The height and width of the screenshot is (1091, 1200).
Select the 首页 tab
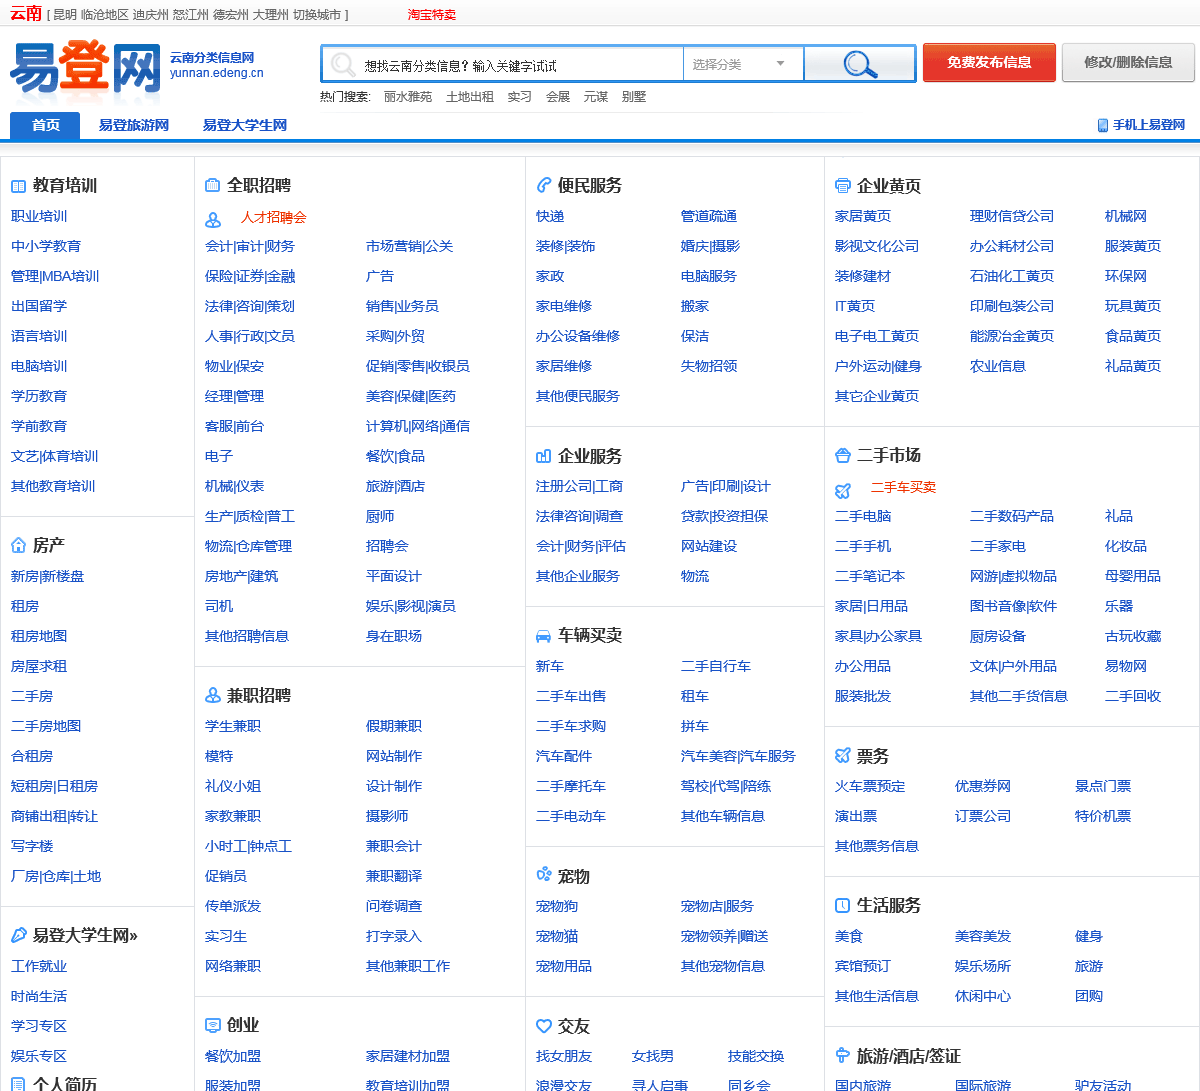tap(46, 125)
